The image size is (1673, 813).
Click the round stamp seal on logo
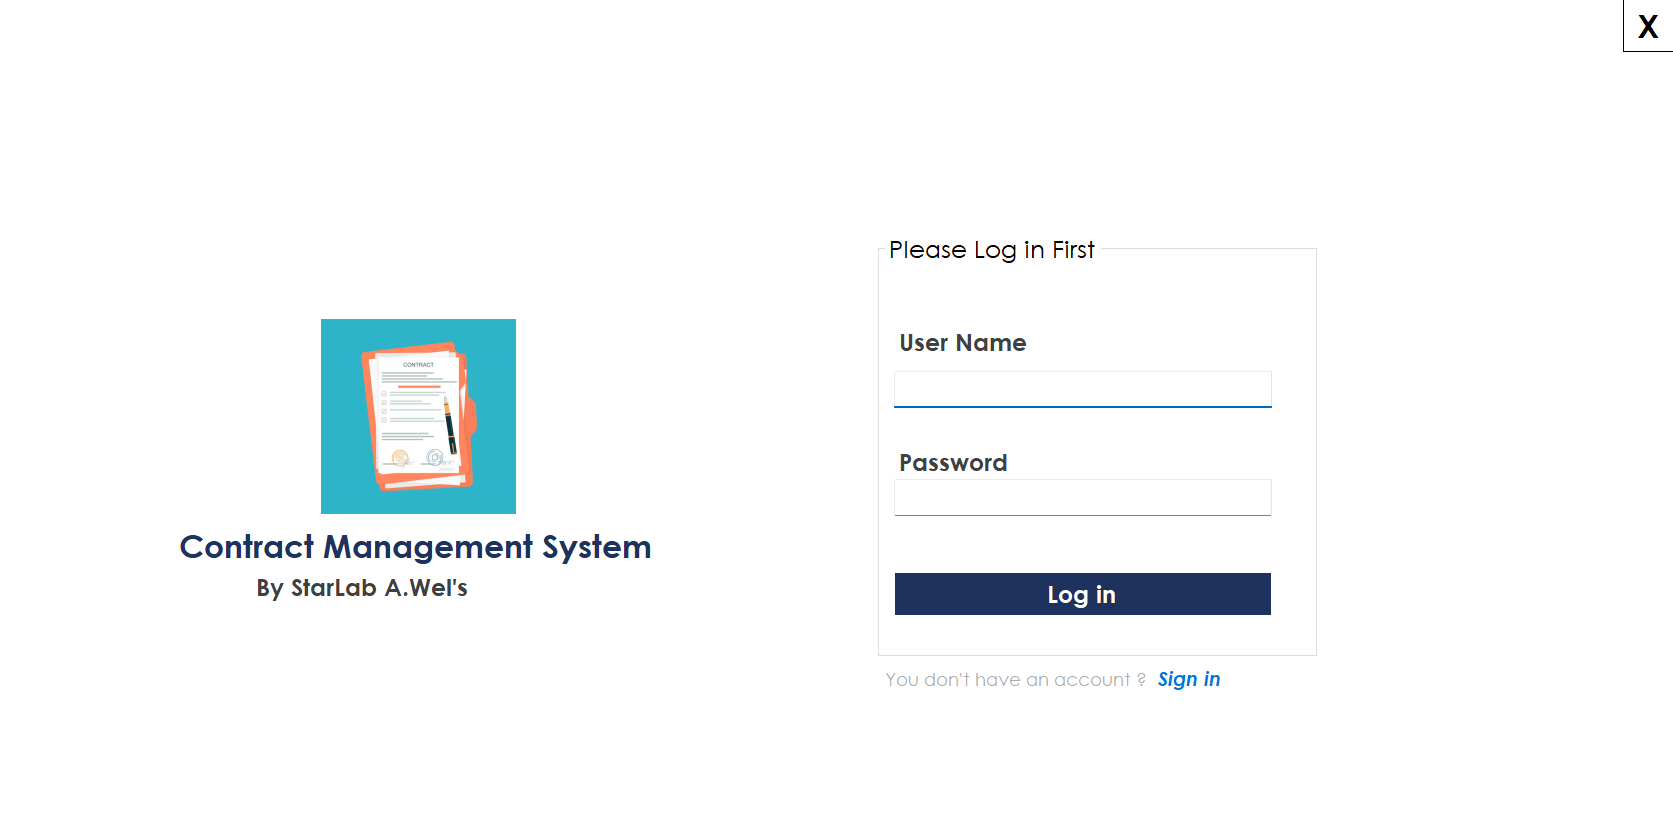[x=434, y=458]
